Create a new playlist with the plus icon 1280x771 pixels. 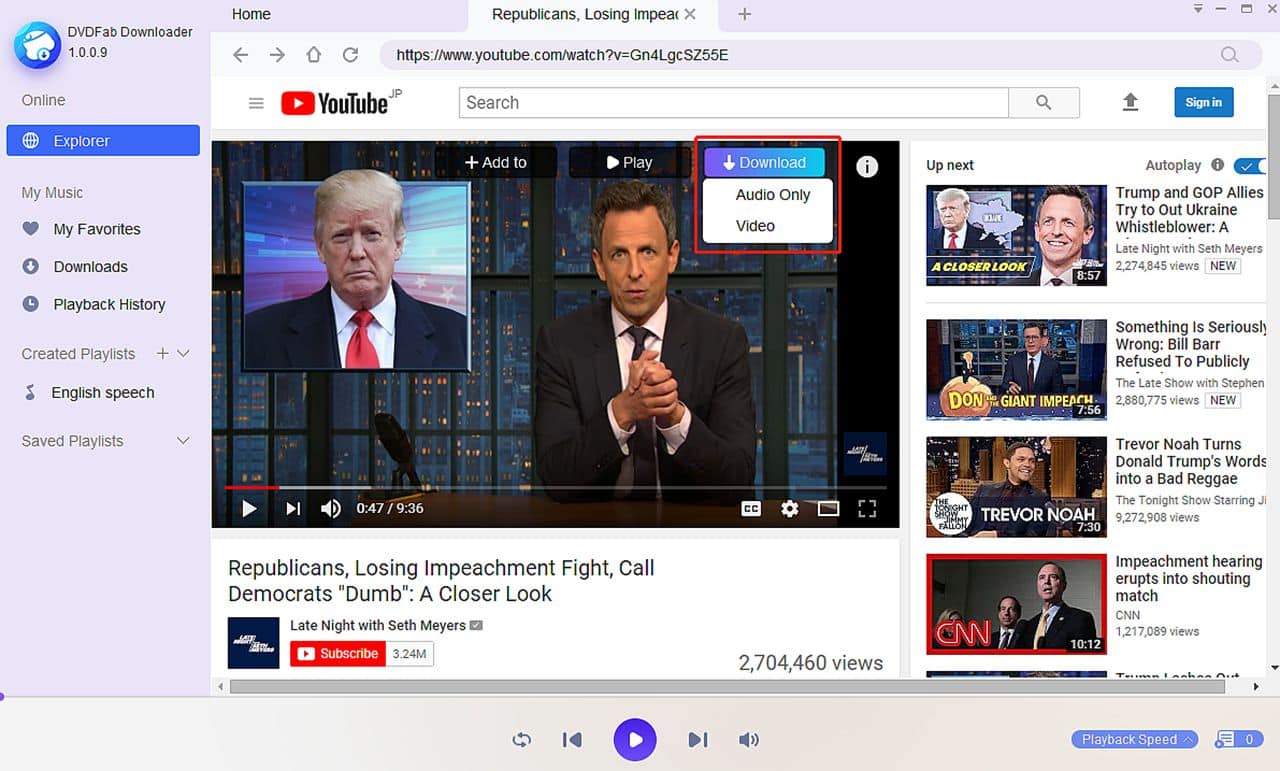click(x=160, y=353)
